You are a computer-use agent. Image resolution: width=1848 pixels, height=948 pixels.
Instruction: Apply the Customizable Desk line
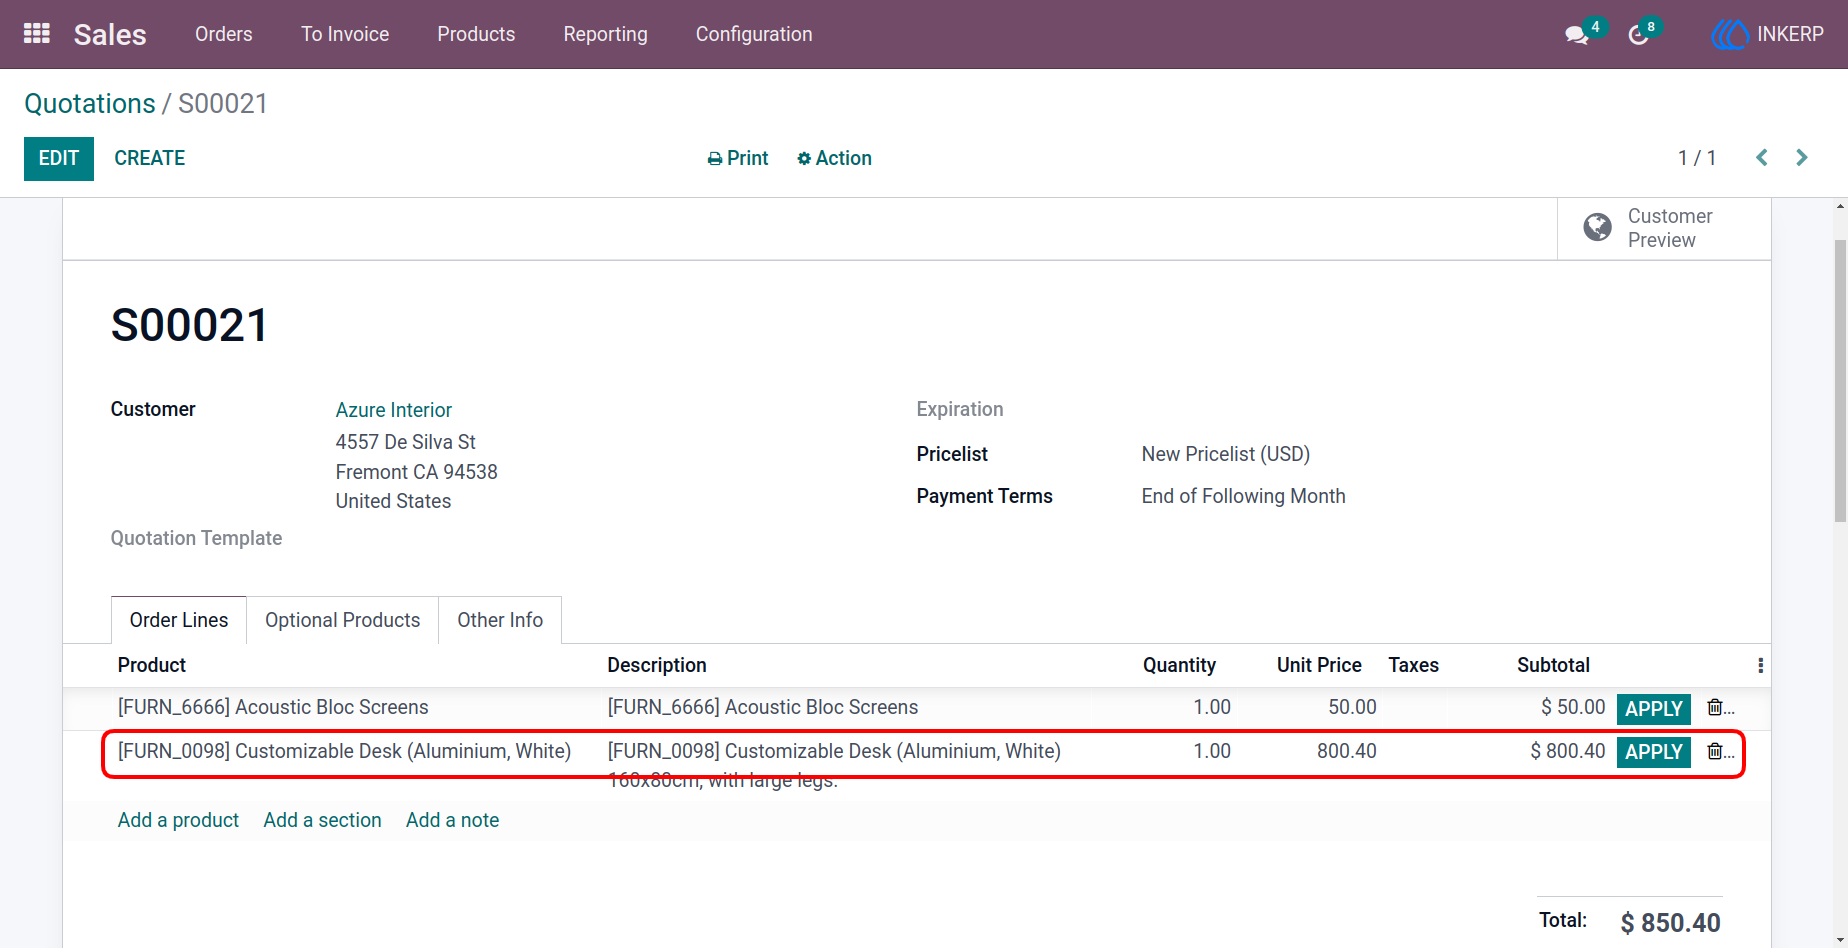click(x=1653, y=752)
